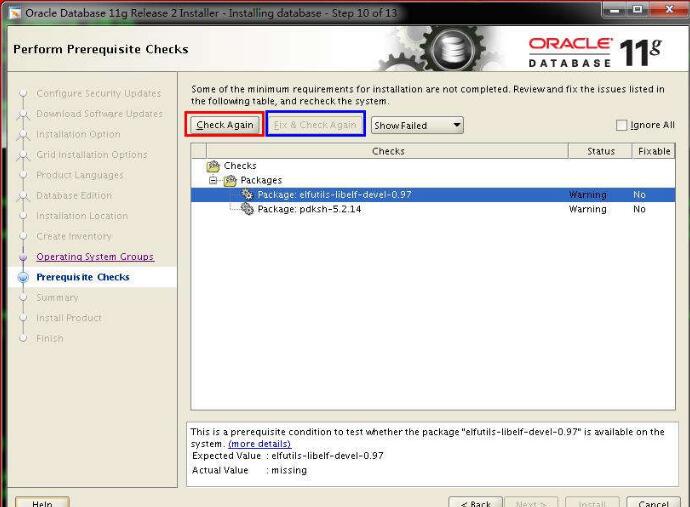
Task: Open the (more details) link
Action: coord(260,444)
